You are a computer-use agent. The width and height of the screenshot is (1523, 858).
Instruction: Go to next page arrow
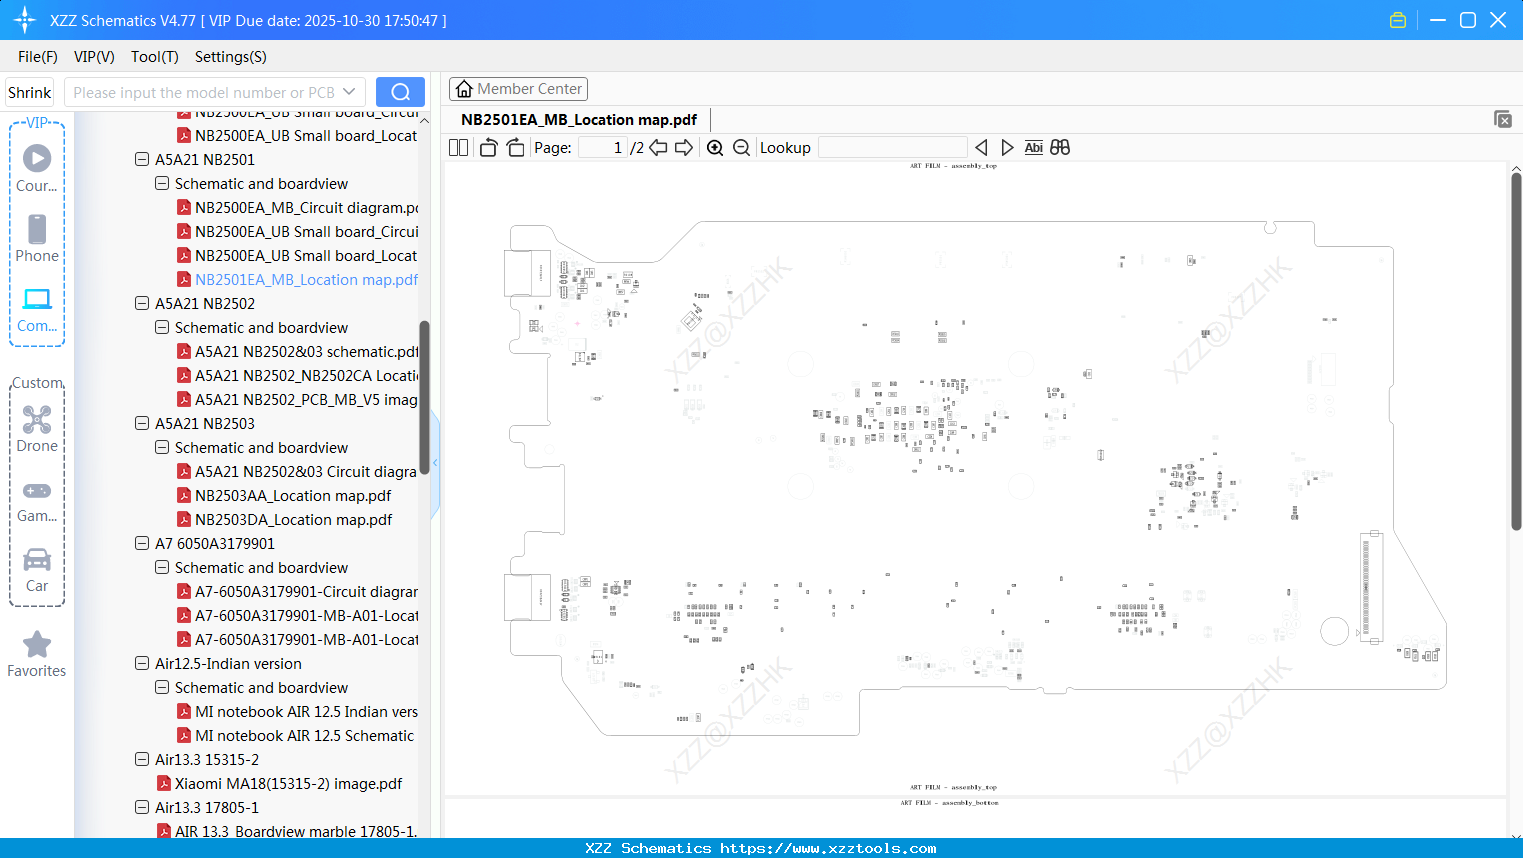pyautogui.click(x=684, y=148)
